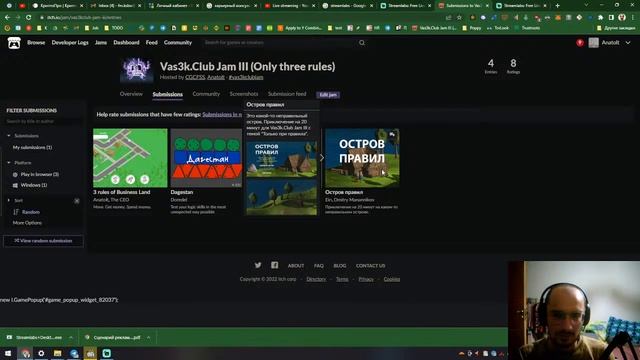Open itch.io Facebook icon in footer
The height and width of the screenshot is (360, 640).
[275, 265]
